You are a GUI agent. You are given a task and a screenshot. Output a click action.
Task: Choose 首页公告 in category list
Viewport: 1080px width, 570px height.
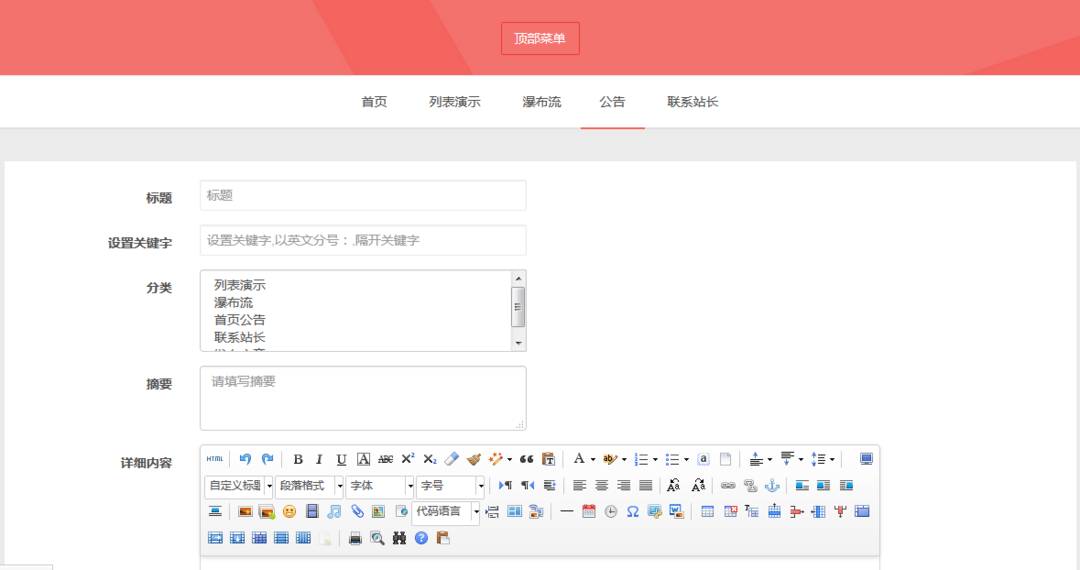pos(240,320)
